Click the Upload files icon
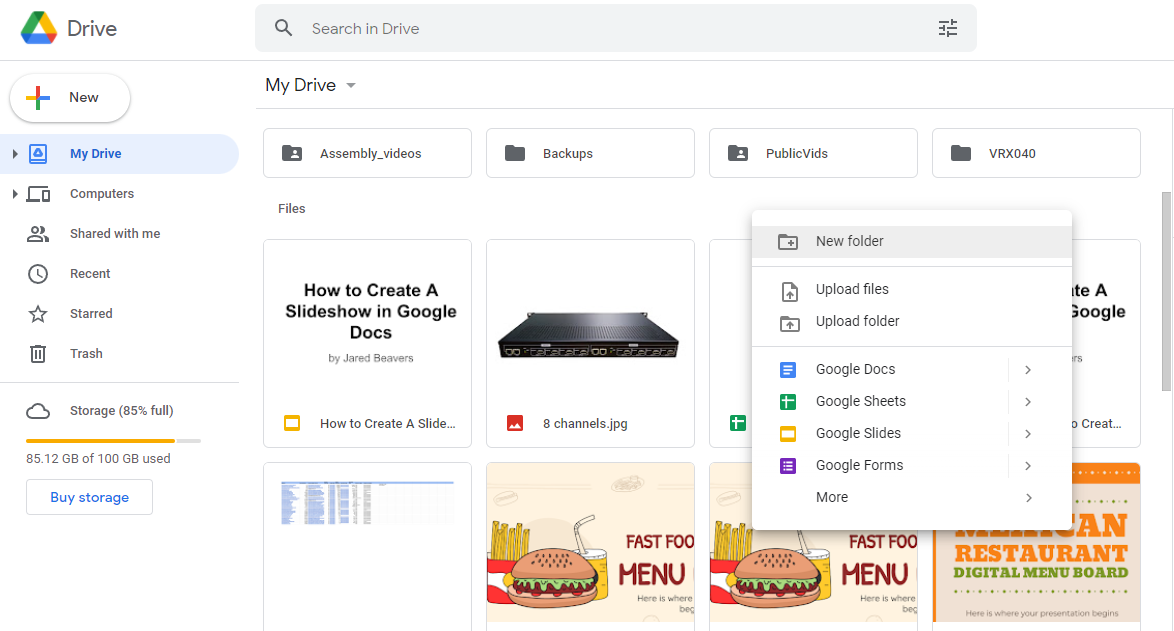 pos(789,291)
